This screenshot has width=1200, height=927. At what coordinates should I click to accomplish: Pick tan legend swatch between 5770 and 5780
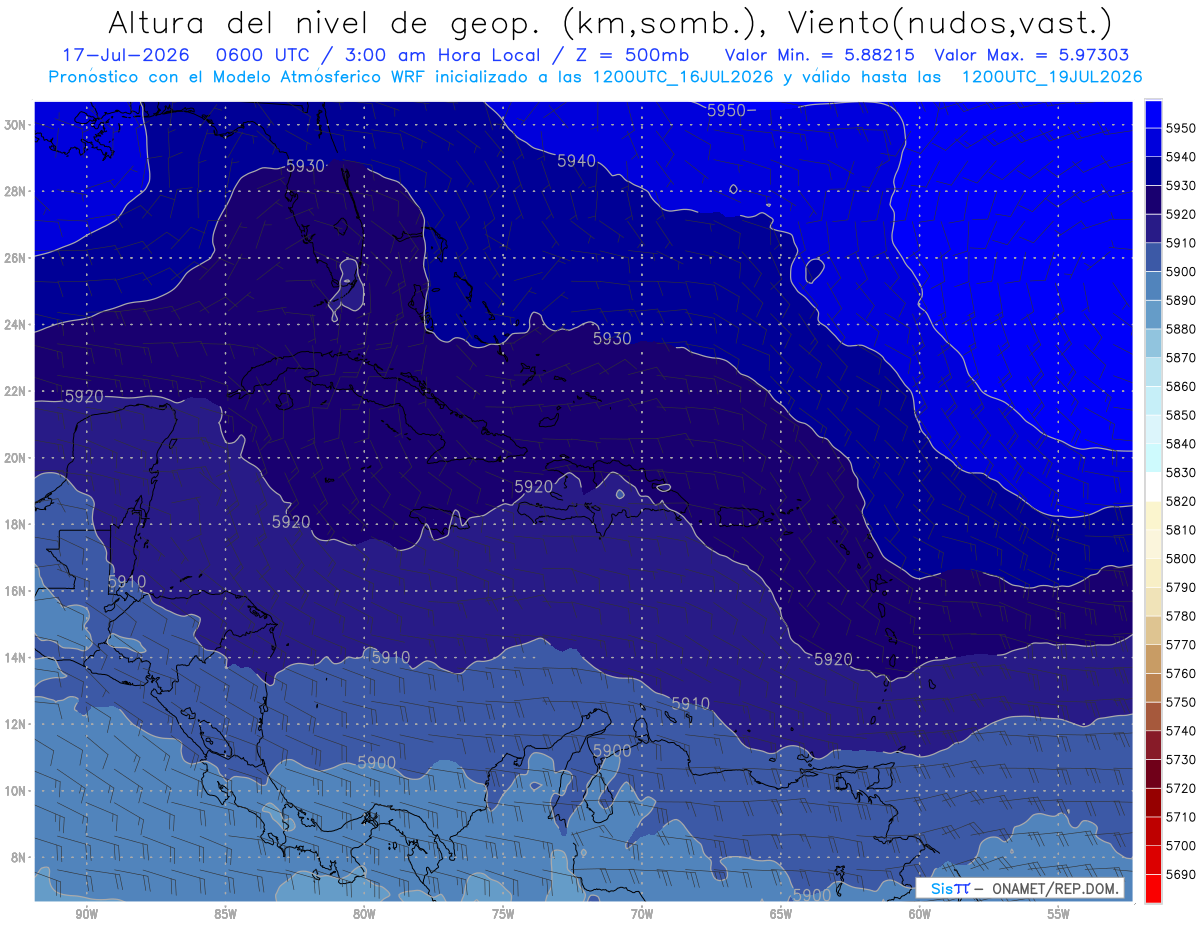(1153, 629)
